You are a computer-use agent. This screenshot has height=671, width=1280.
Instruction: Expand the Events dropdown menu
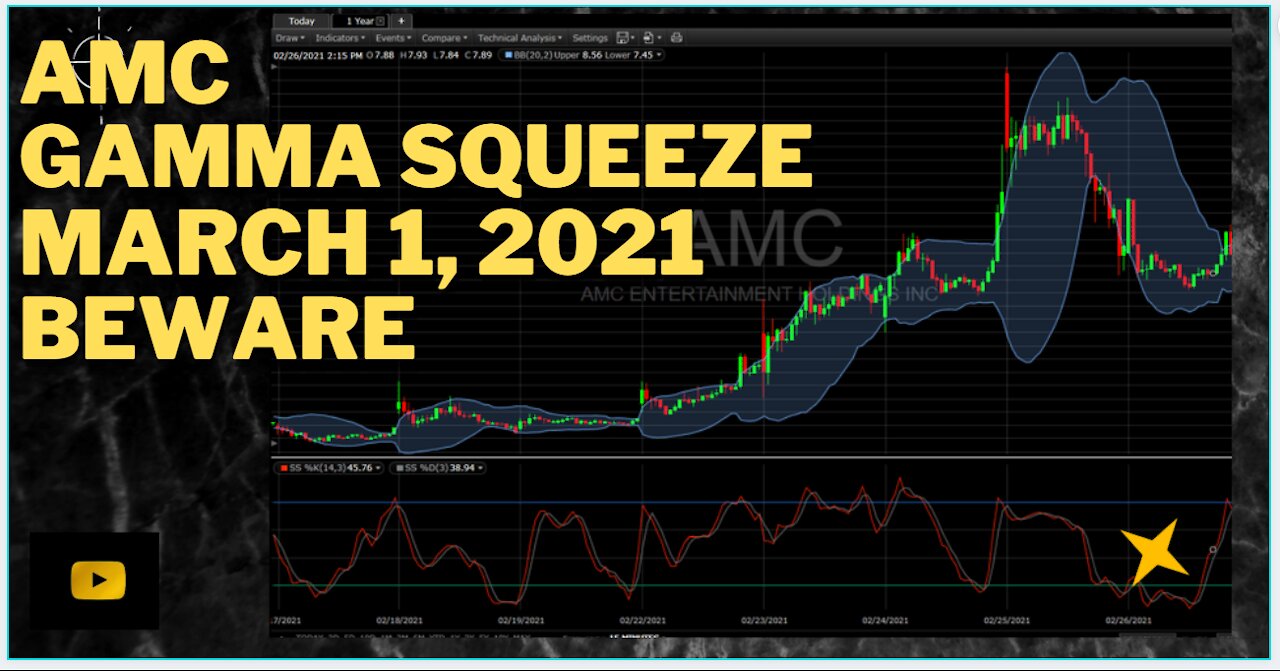tap(393, 38)
